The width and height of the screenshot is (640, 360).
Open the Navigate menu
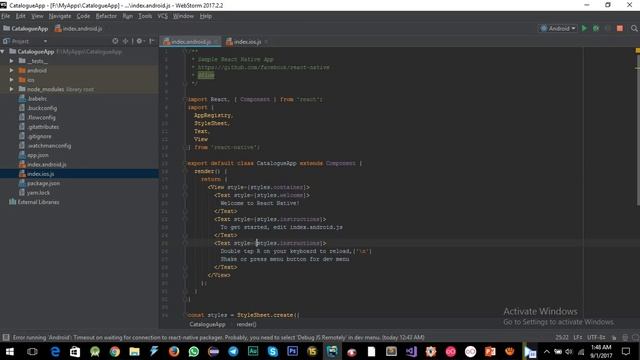coord(60,16)
